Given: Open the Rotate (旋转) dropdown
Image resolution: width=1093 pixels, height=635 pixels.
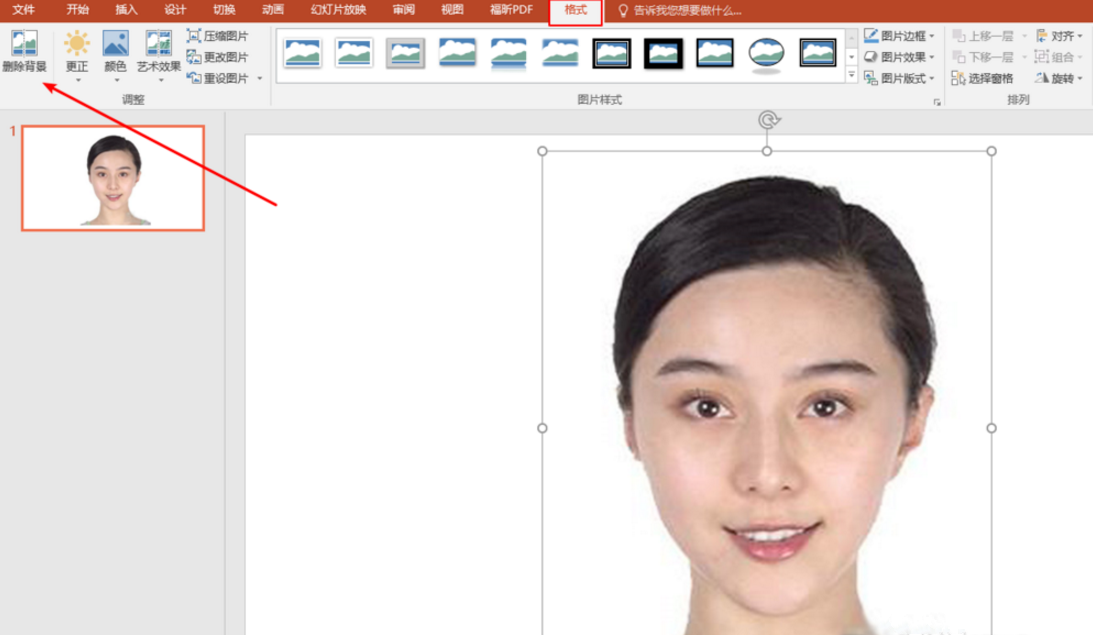Looking at the screenshot, I should pos(1059,78).
